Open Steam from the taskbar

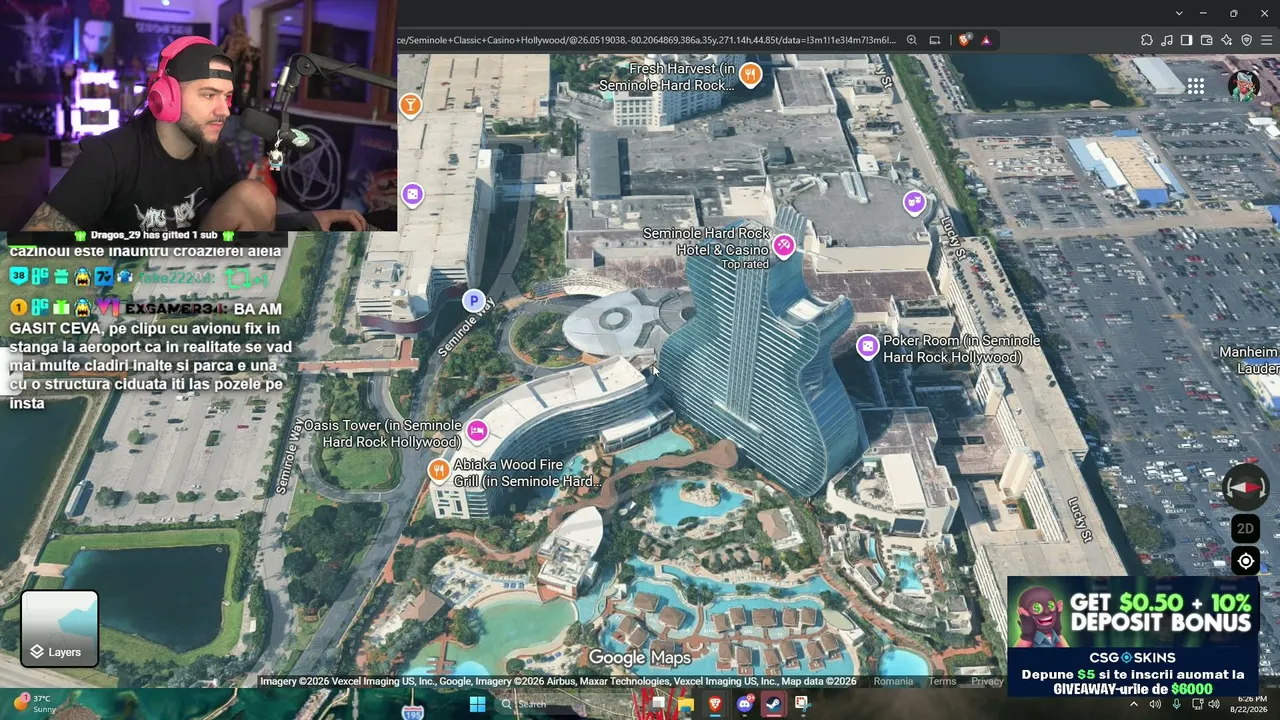click(773, 704)
